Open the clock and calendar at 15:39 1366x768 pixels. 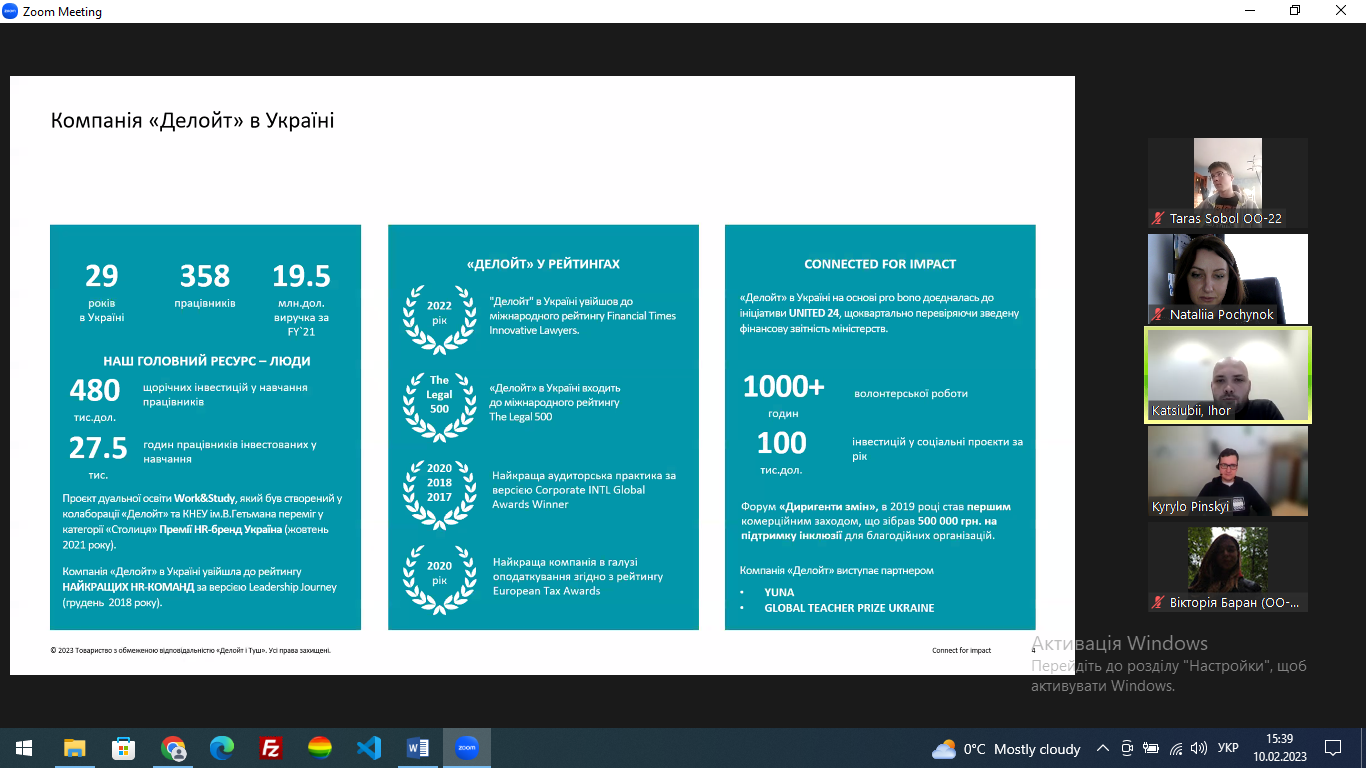(x=1279, y=748)
